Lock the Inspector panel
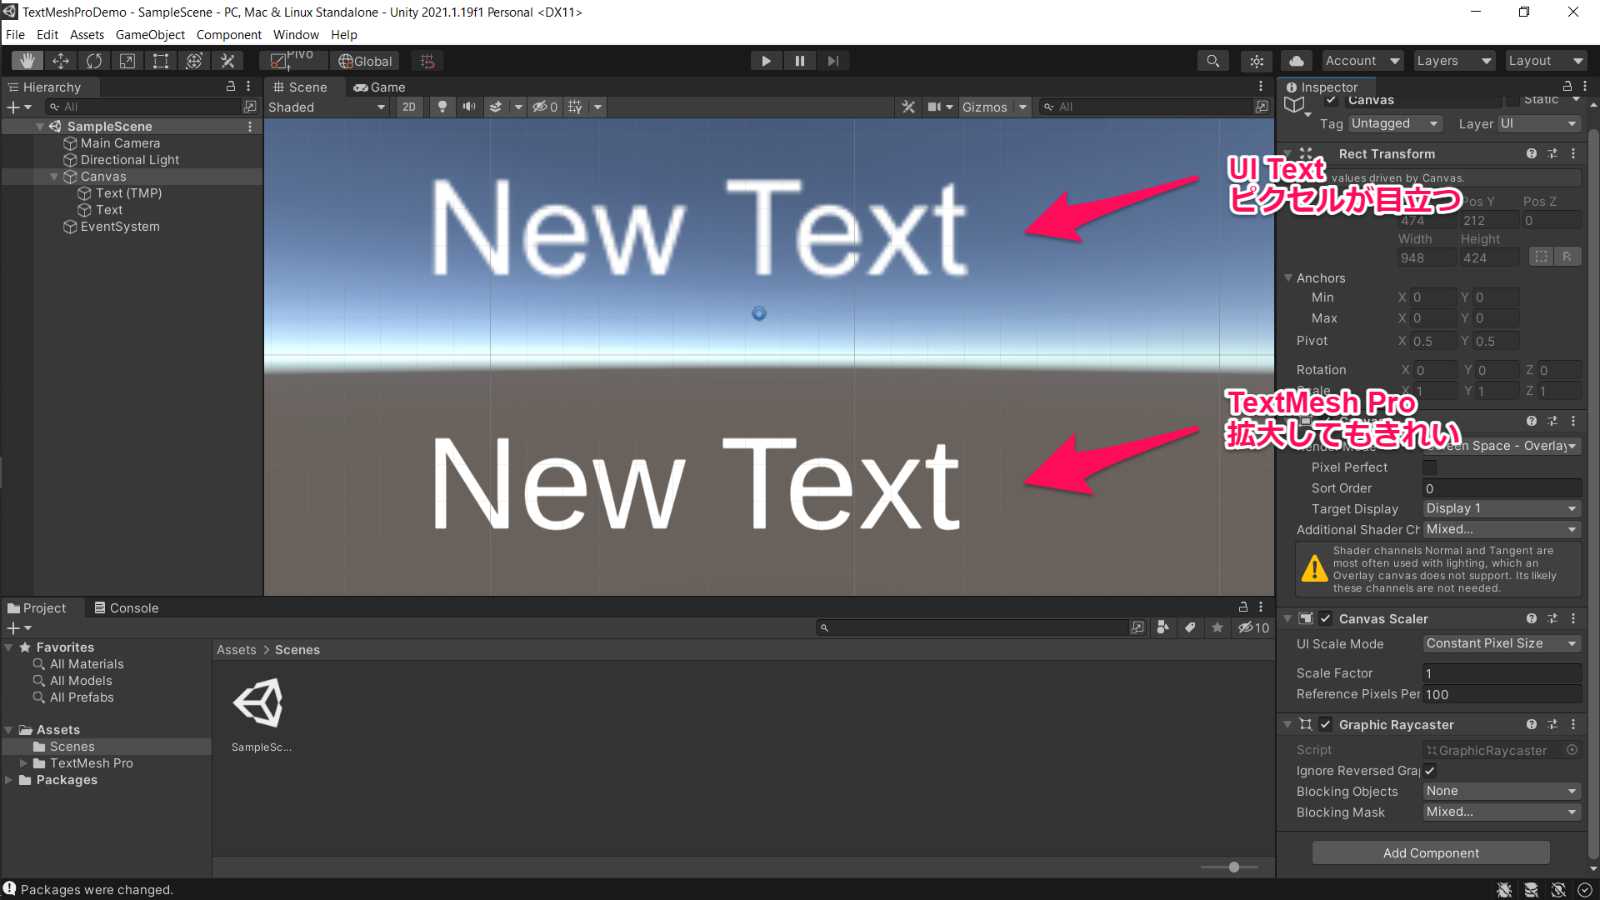The image size is (1600, 900). pyautogui.click(x=1567, y=87)
